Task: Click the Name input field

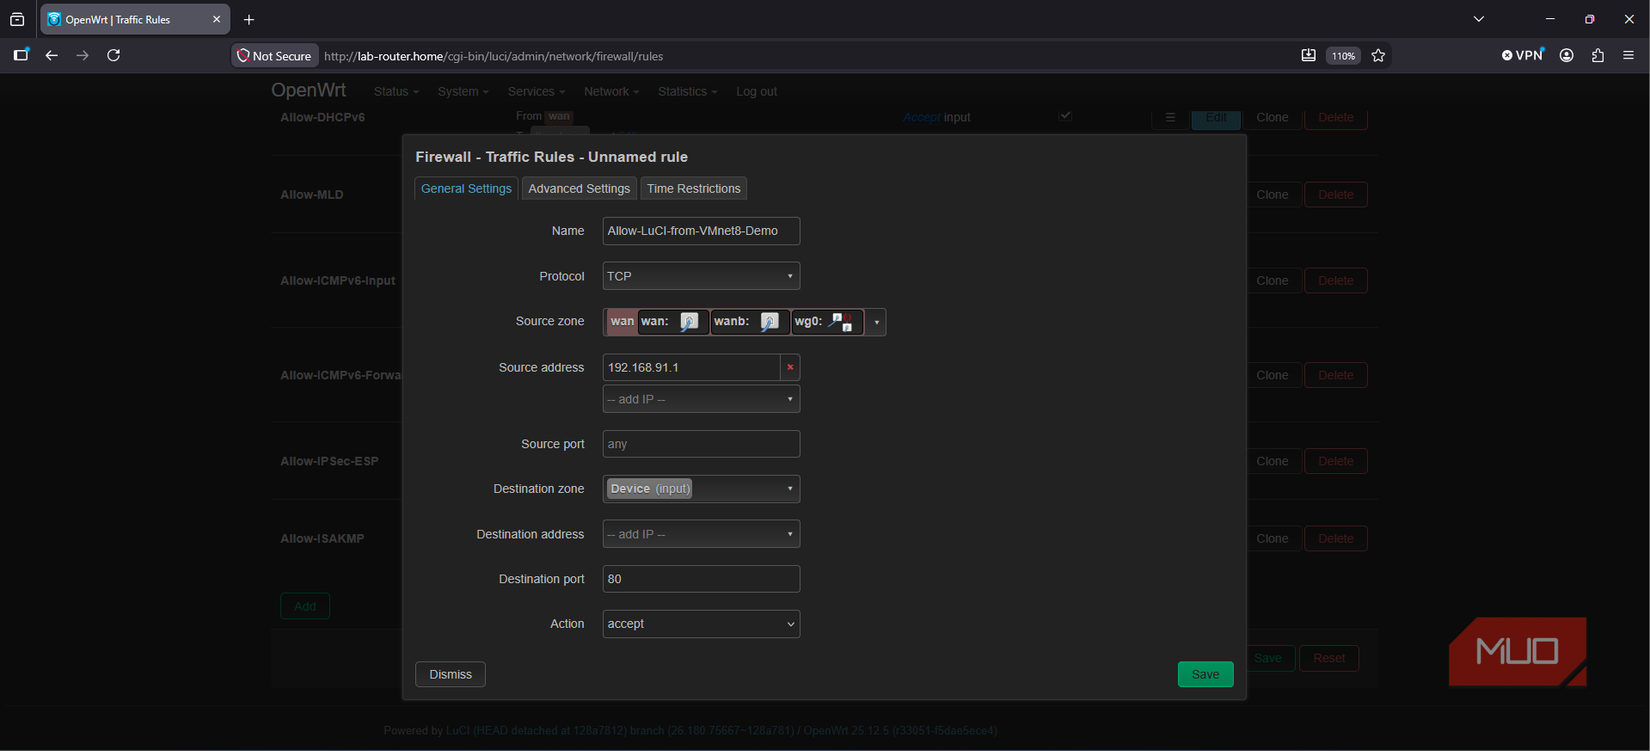Action: (x=701, y=231)
